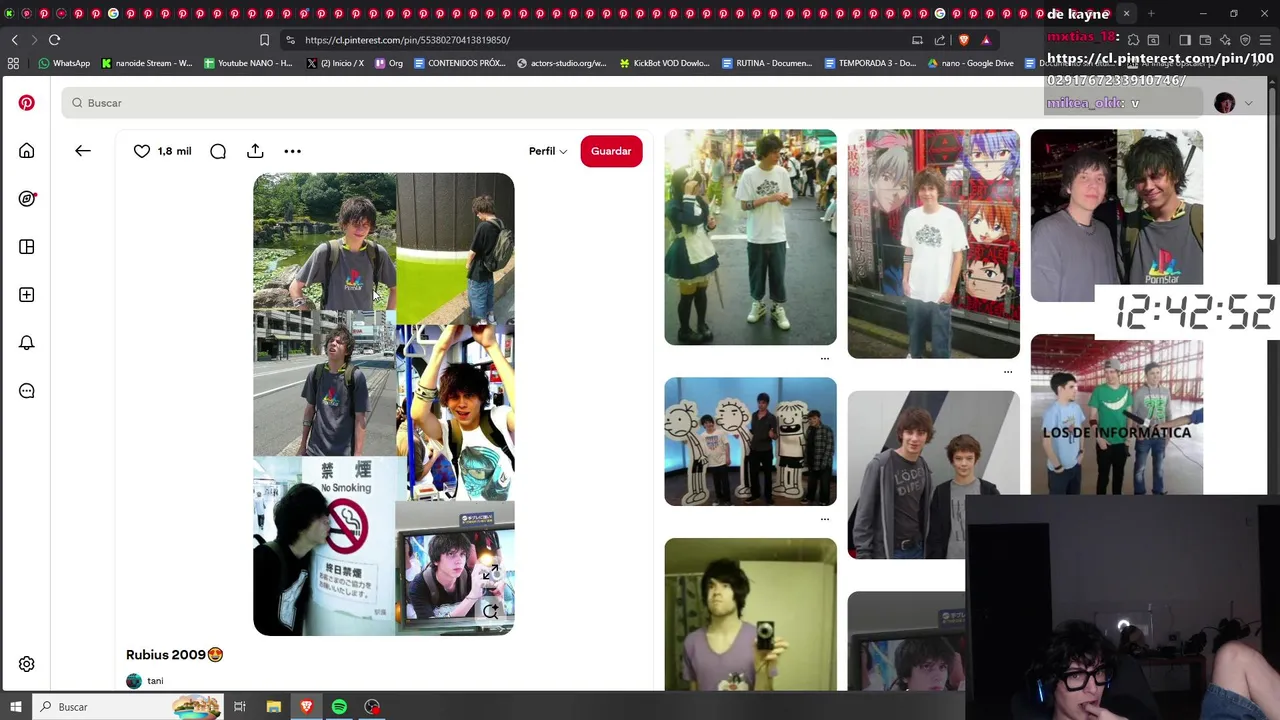This screenshot has width=1280, height=720.
Task: Open the OBS icon in taskbar
Action: pyautogui.click(x=372, y=707)
